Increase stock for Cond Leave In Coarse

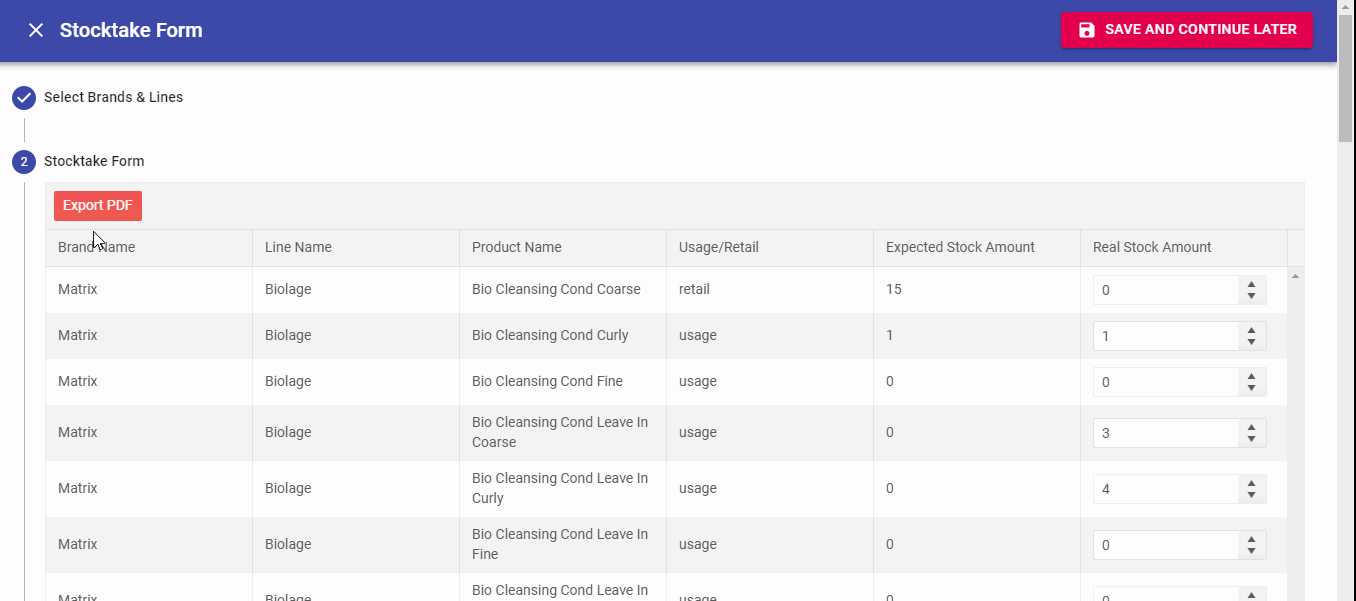click(x=1251, y=427)
